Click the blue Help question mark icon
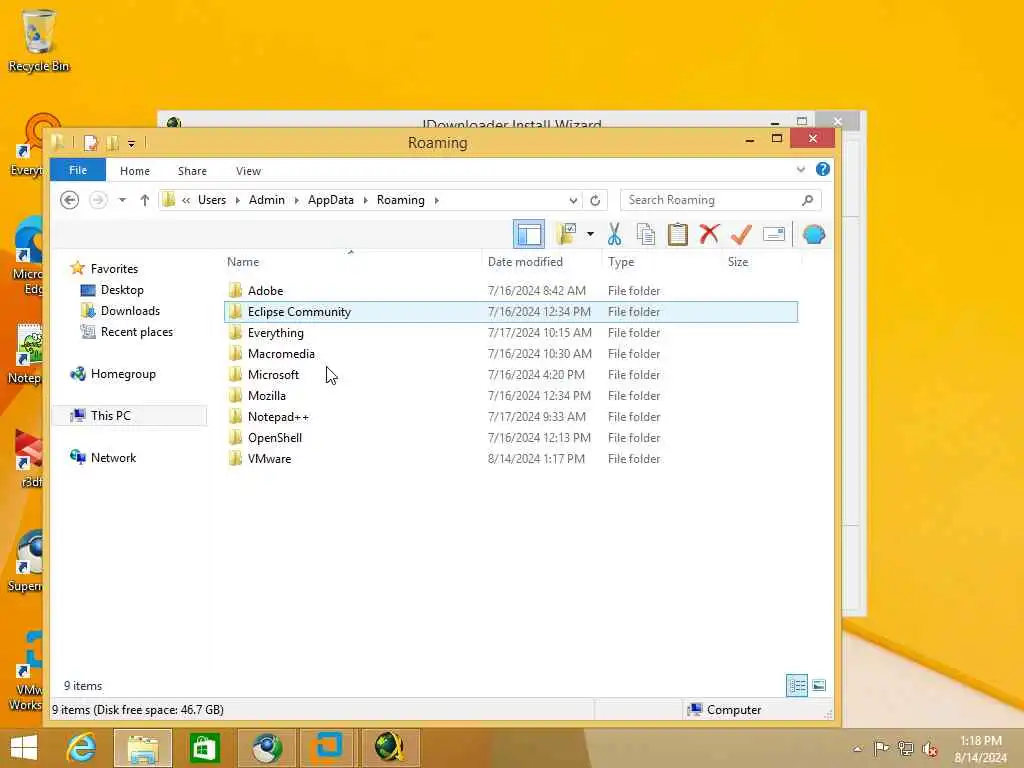Viewport: 1024px width, 768px height. coord(823,169)
